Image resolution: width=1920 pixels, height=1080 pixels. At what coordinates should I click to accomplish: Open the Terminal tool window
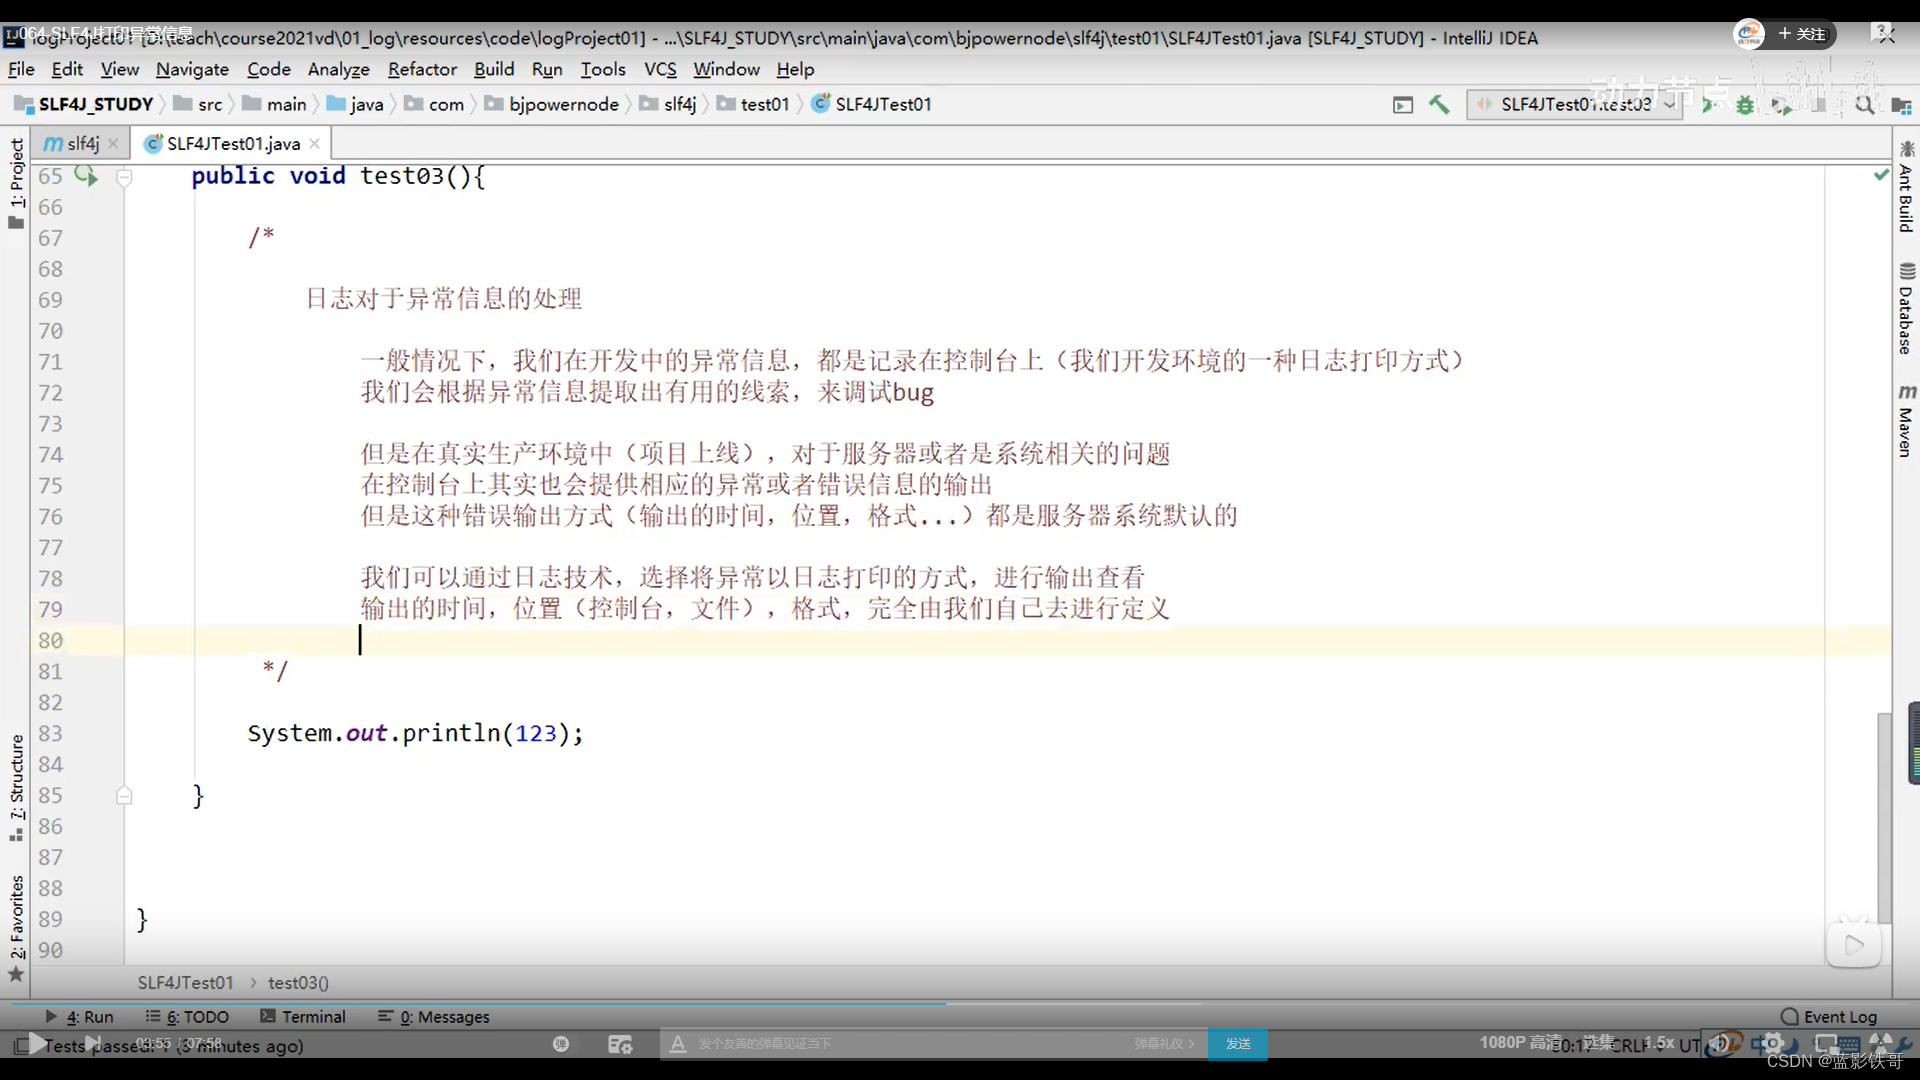[303, 1016]
